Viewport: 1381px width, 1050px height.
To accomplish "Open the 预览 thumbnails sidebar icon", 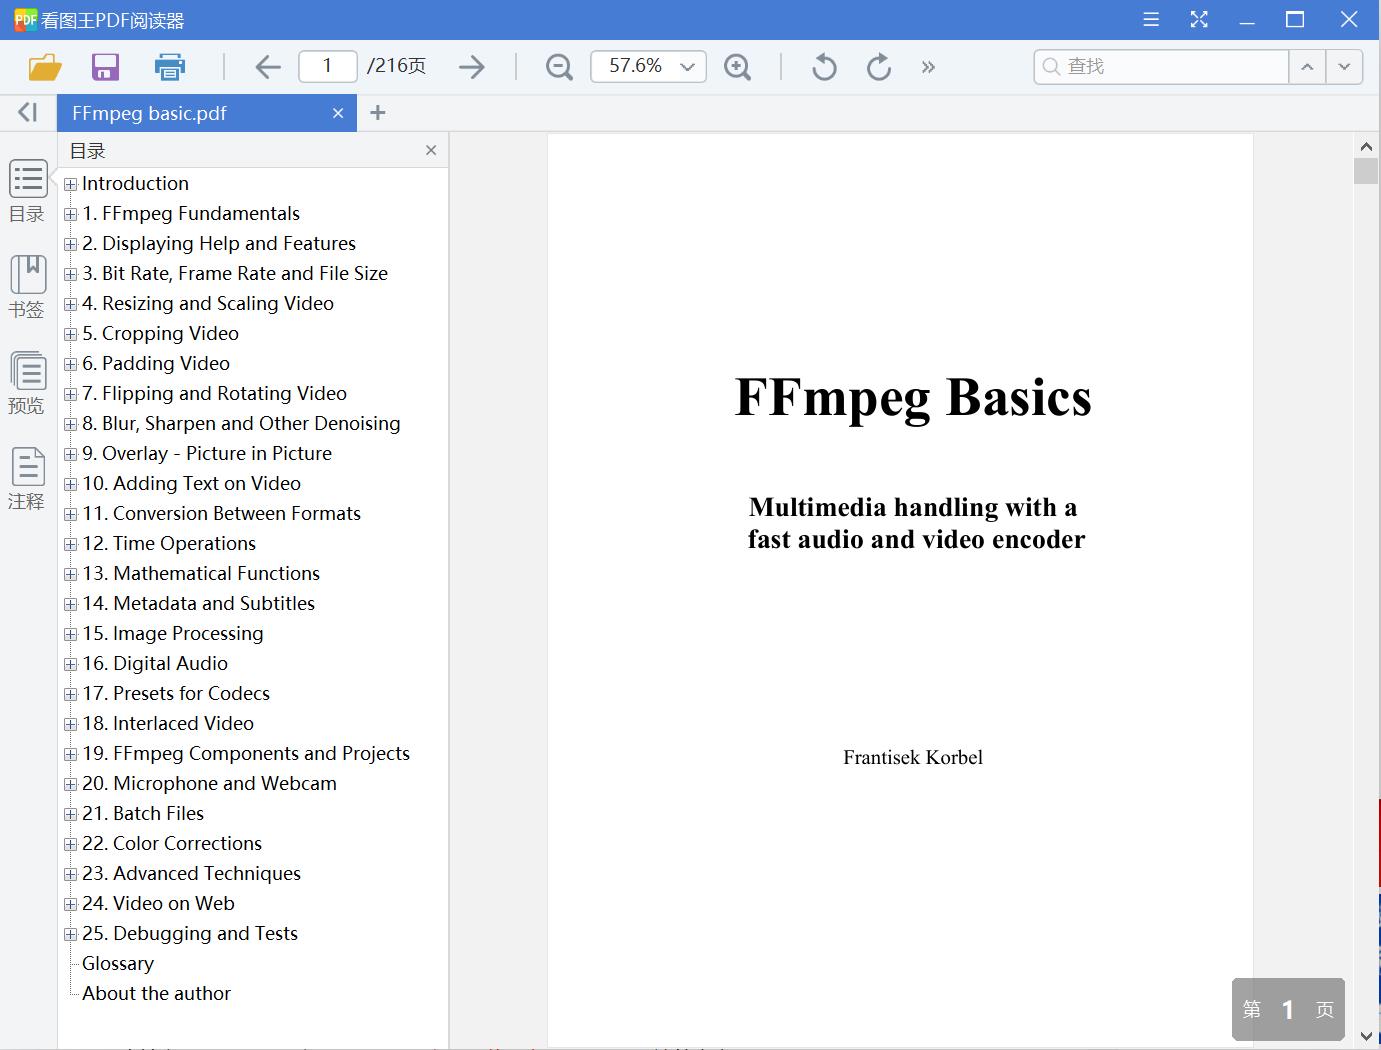I will coord(28,383).
